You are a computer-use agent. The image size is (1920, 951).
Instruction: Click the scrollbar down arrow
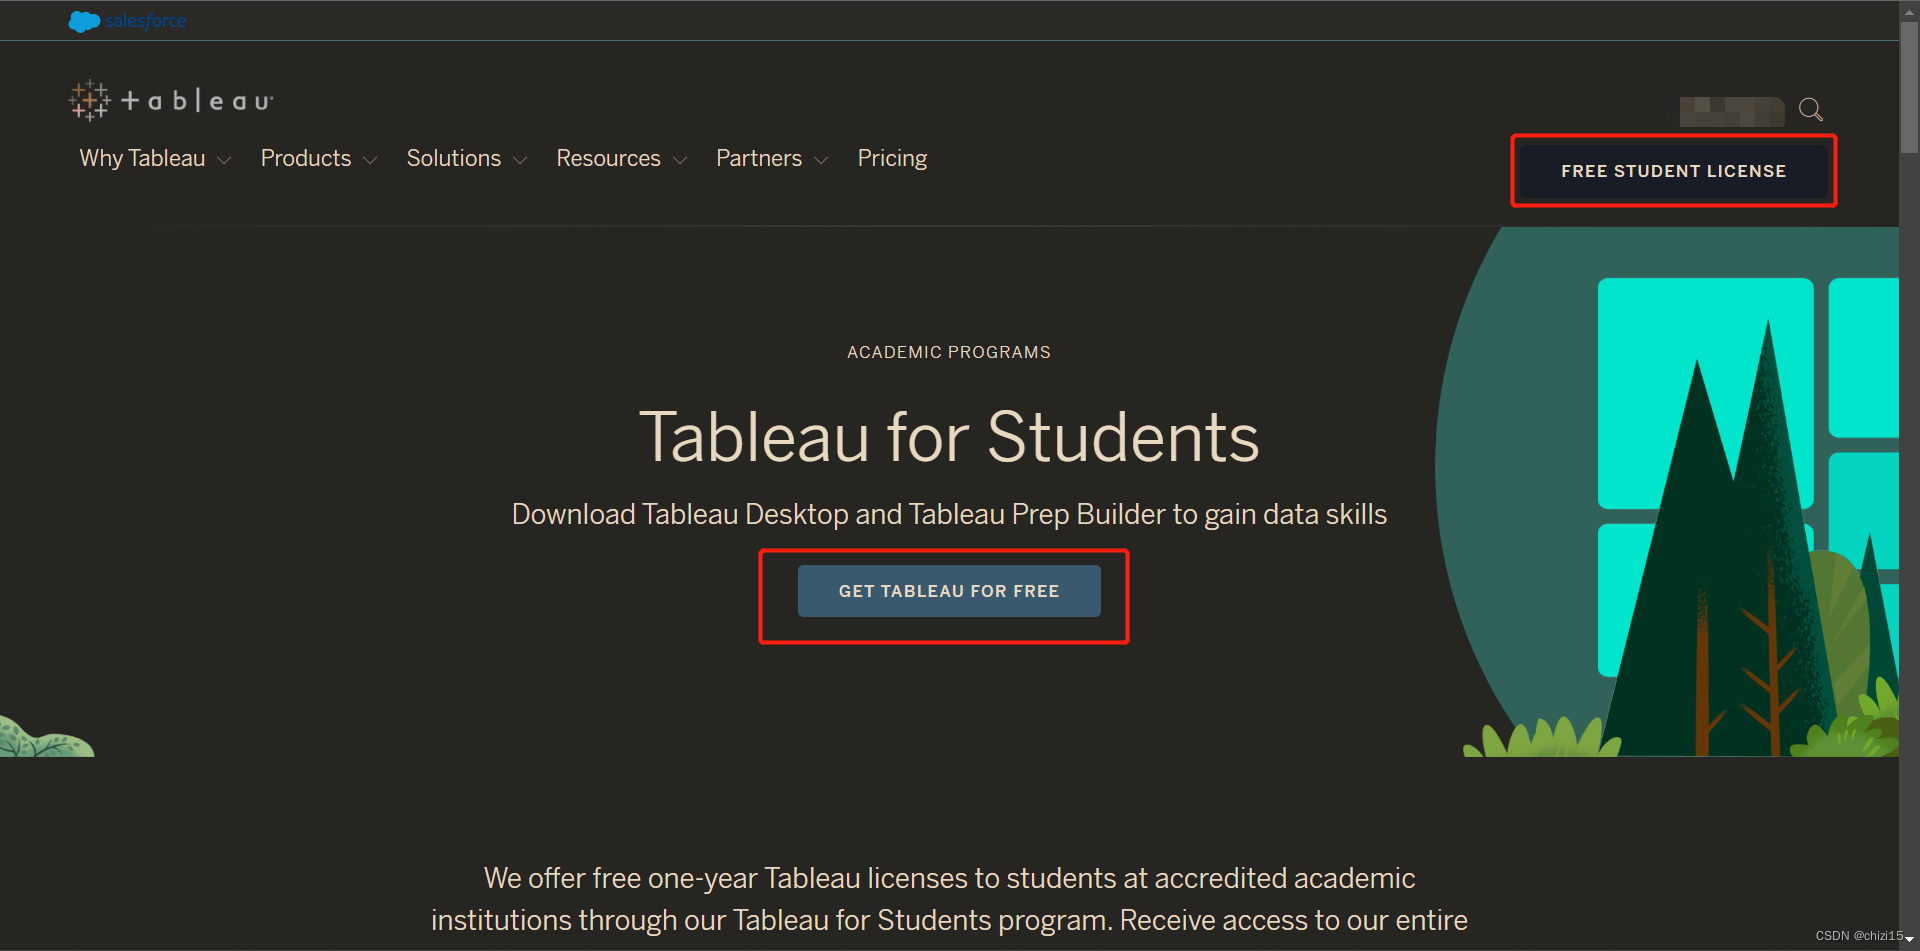pyautogui.click(x=1910, y=939)
